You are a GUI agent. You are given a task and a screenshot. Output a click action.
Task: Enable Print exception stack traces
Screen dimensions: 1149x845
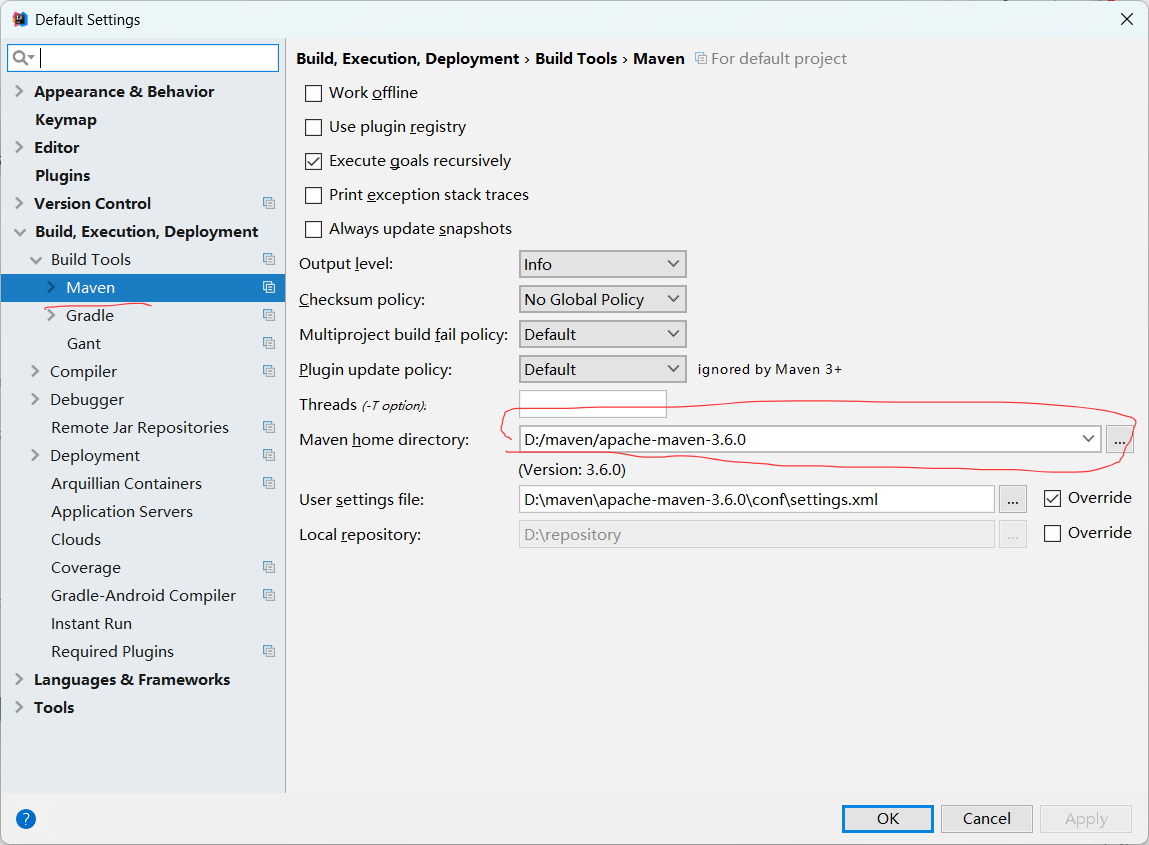tap(314, 195)
